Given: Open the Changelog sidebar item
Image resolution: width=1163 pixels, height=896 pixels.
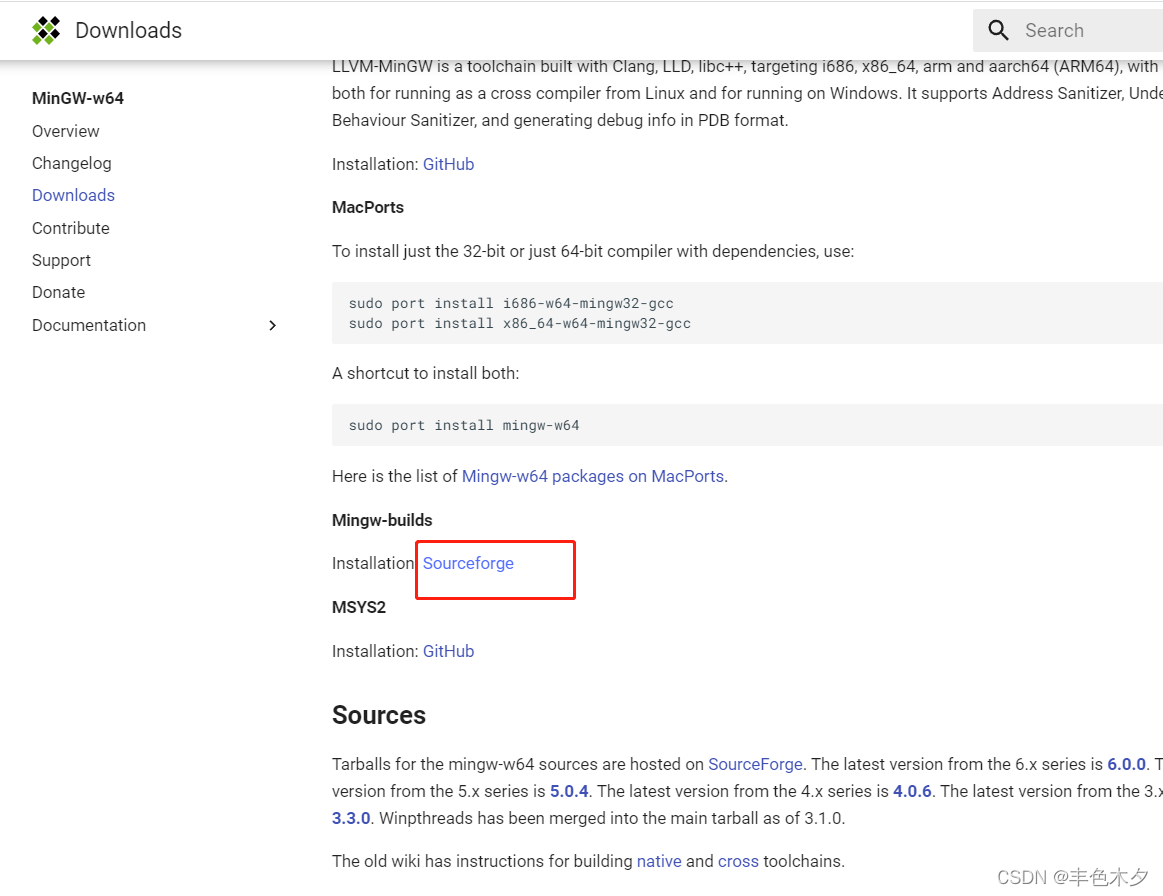Looking at the screenshot, I should [71, 163].
